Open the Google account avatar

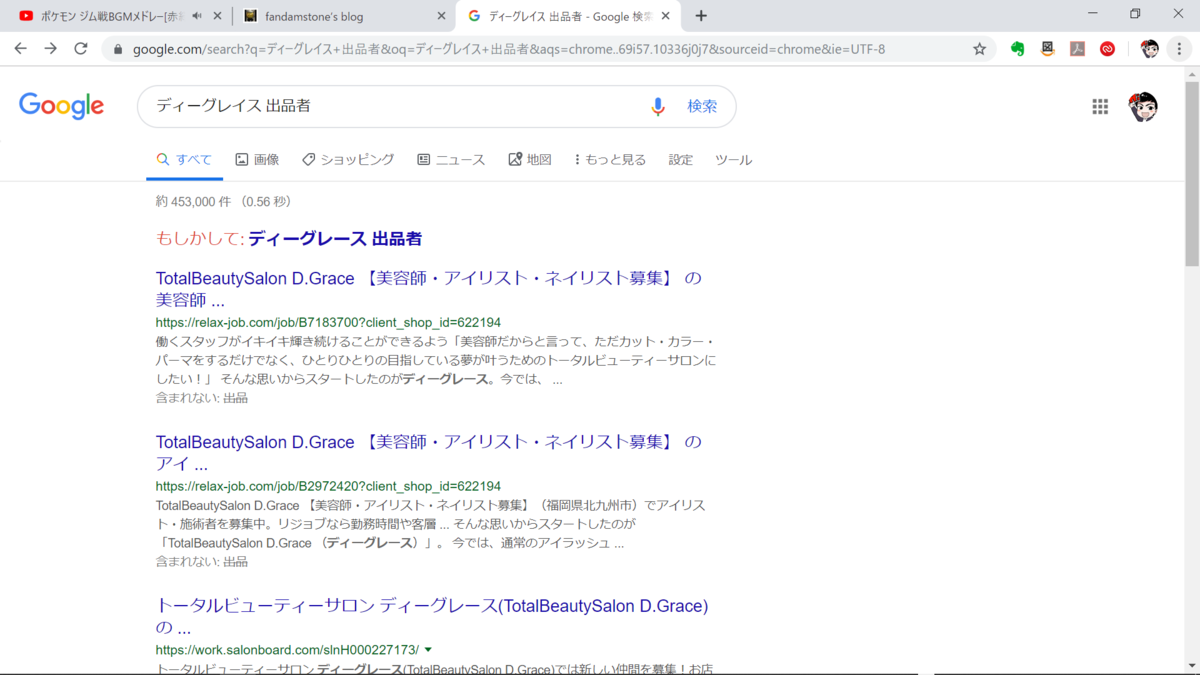(1143, 107)
